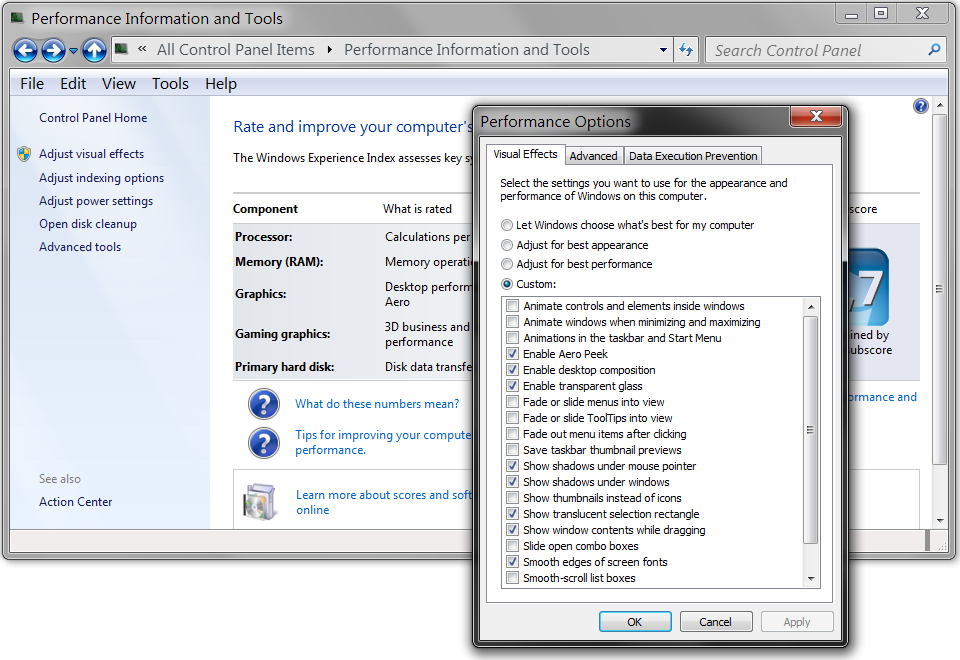Click the shield icon beside Adjust visual effects

pos(24,154)
